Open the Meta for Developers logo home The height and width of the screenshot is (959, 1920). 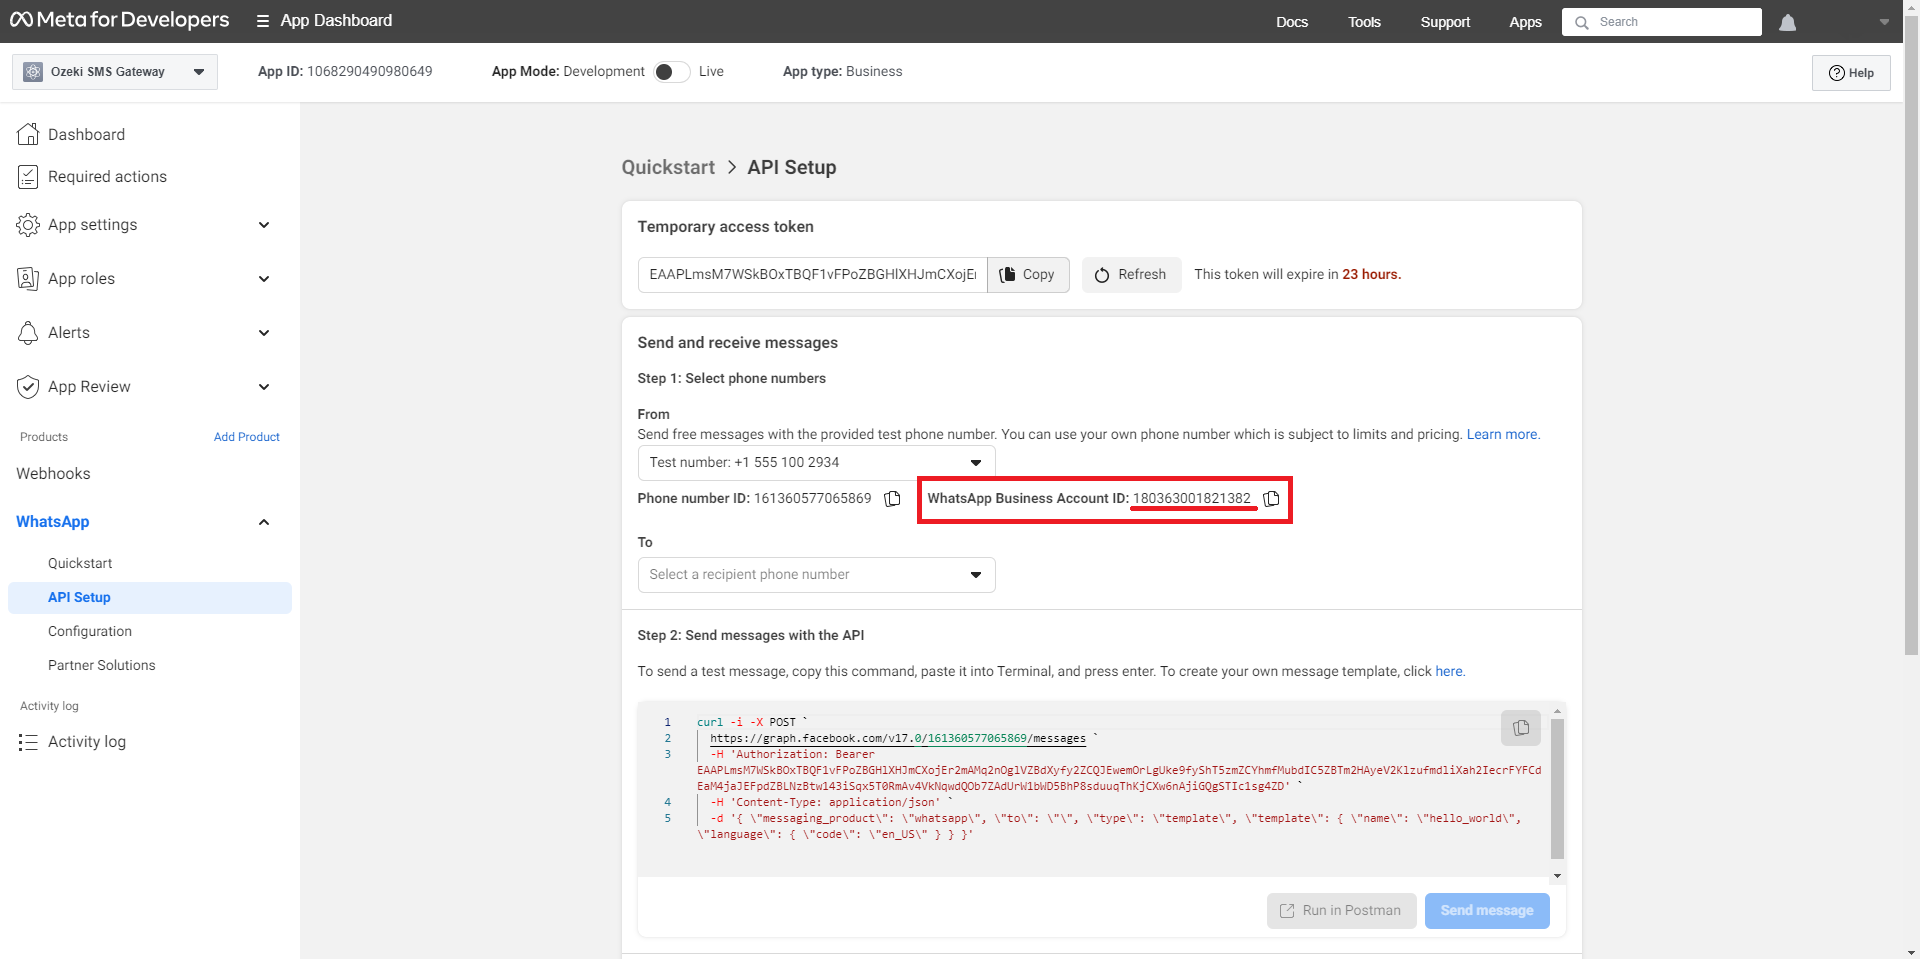click(x=120, y=20)
